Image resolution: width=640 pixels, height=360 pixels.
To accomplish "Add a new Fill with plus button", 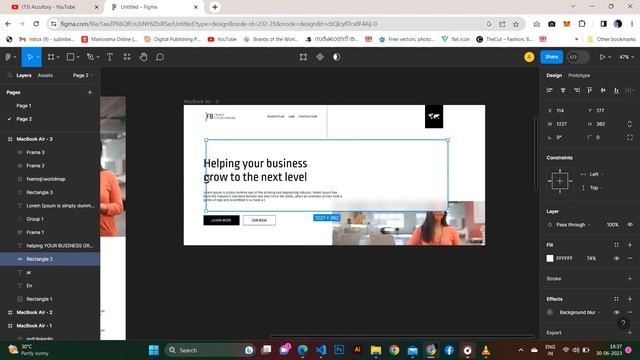I will click(630, 245).
